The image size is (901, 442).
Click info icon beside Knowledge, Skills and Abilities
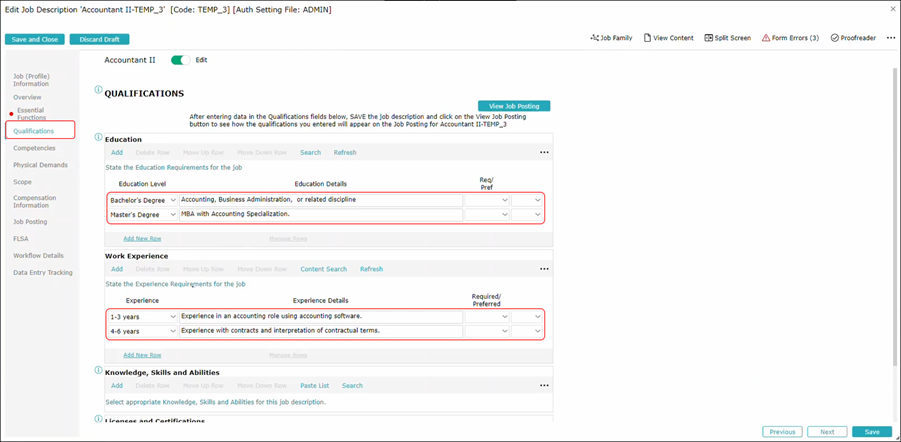tap(98, 370)
